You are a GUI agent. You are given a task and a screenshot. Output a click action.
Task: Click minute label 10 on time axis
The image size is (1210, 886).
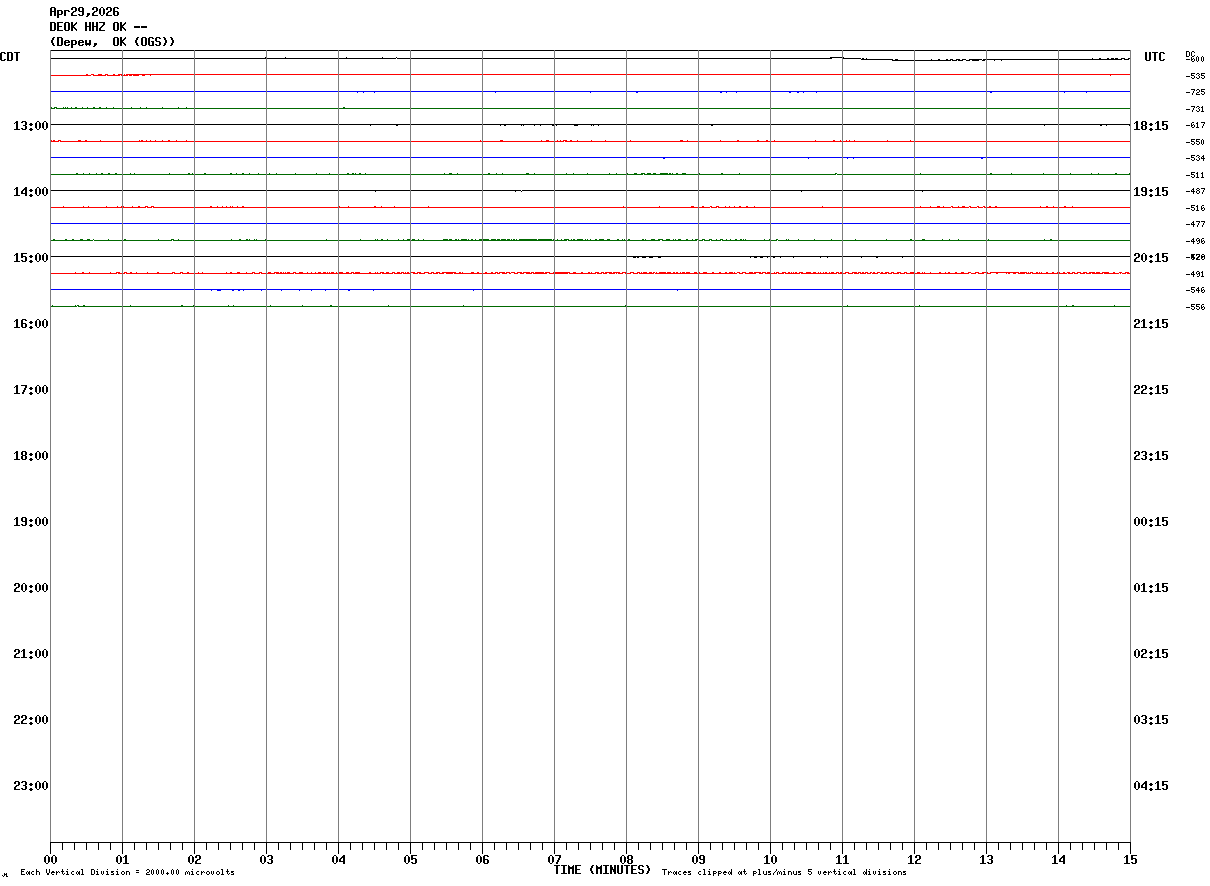[770, 860]
